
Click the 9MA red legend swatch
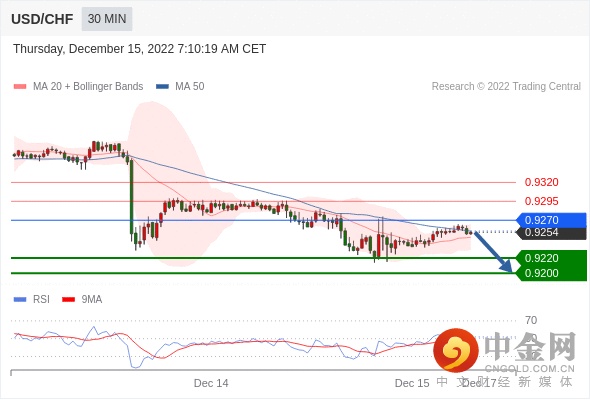point(68,300)
